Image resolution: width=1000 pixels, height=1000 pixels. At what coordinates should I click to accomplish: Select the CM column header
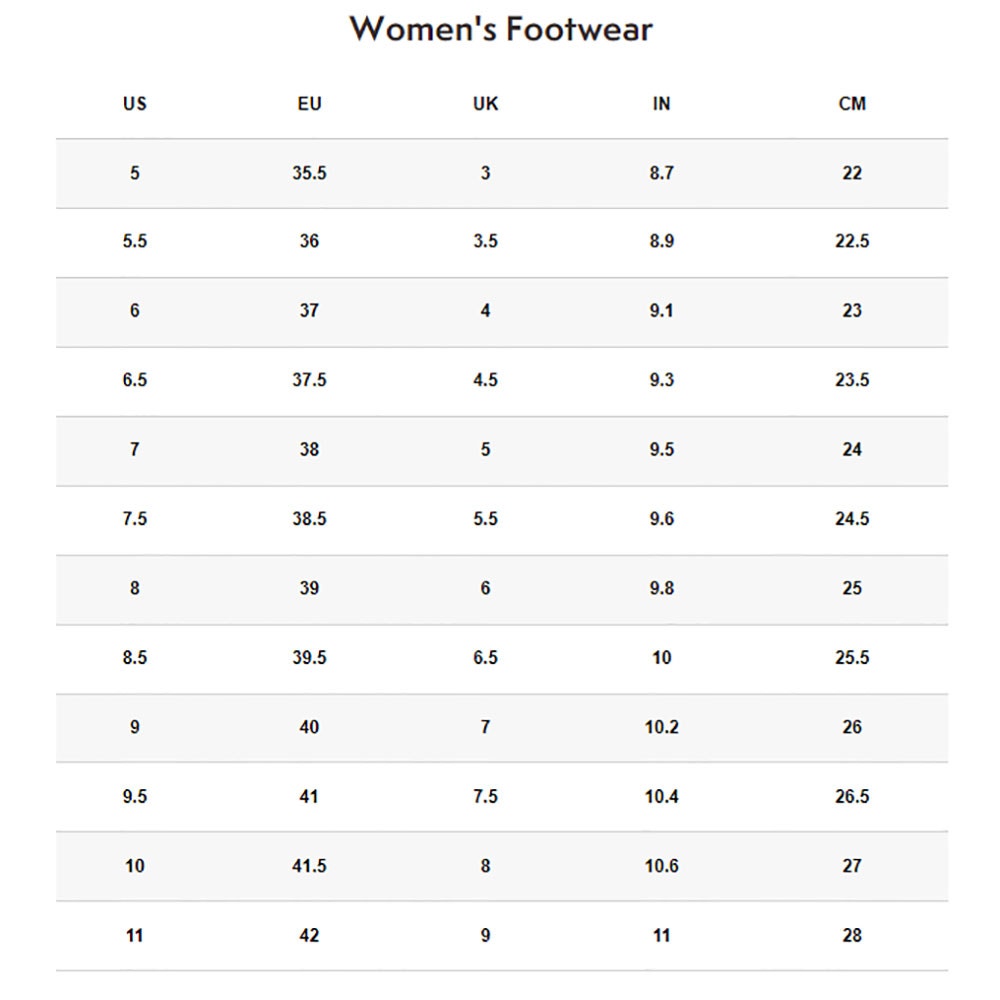point(852,103)
